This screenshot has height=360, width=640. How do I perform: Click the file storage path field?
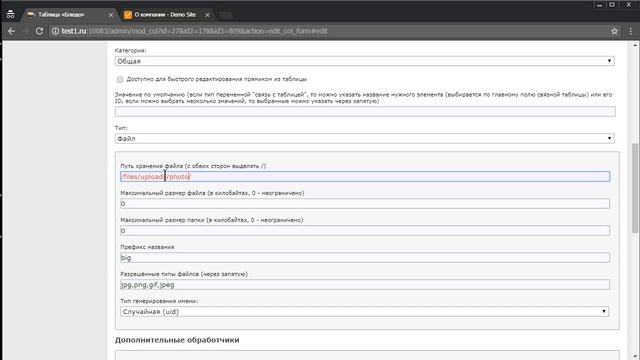pyautogui.click(x=365, y=177)
